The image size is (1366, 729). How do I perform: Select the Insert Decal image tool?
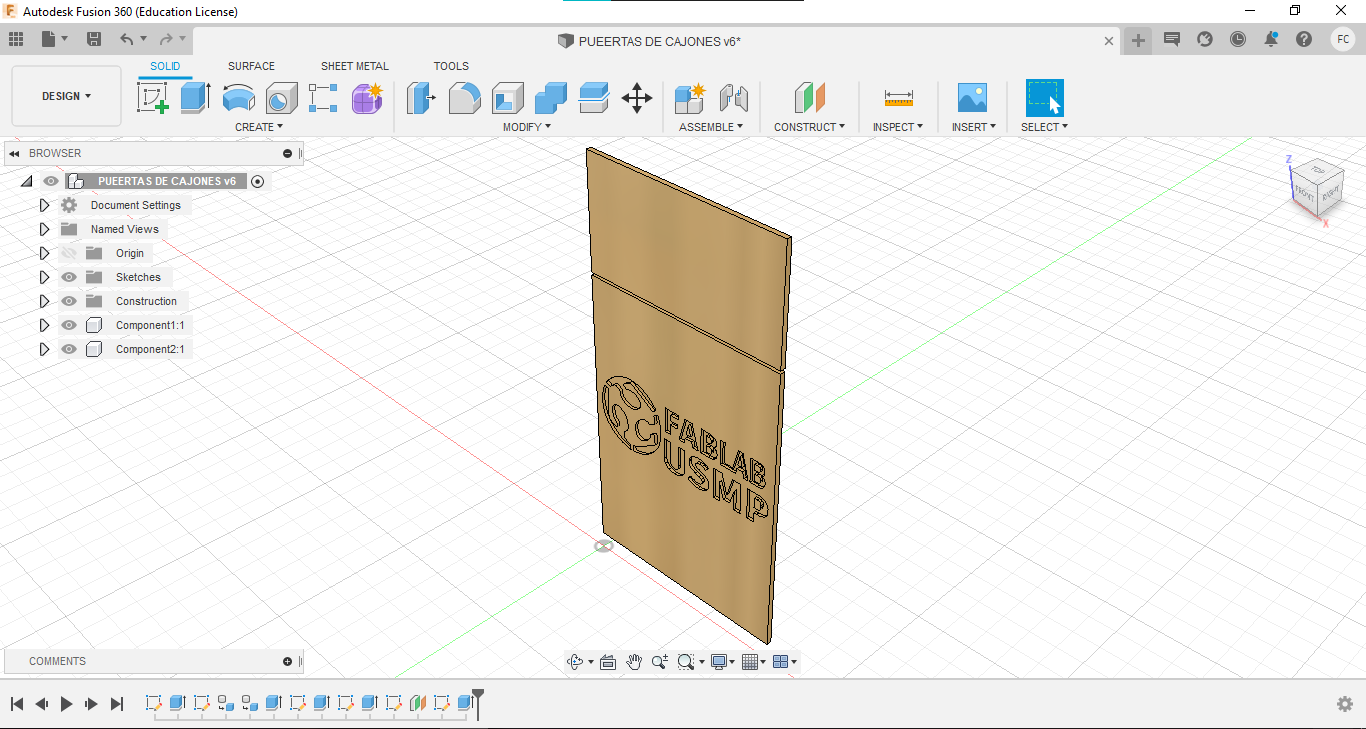[x=972, y=98]
